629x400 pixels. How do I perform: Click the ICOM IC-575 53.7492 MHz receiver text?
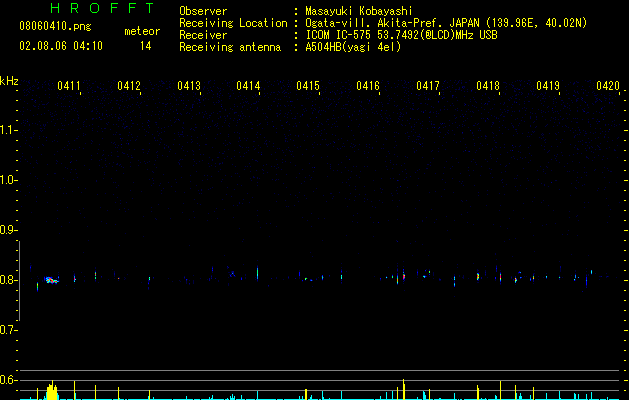point(401,35)
